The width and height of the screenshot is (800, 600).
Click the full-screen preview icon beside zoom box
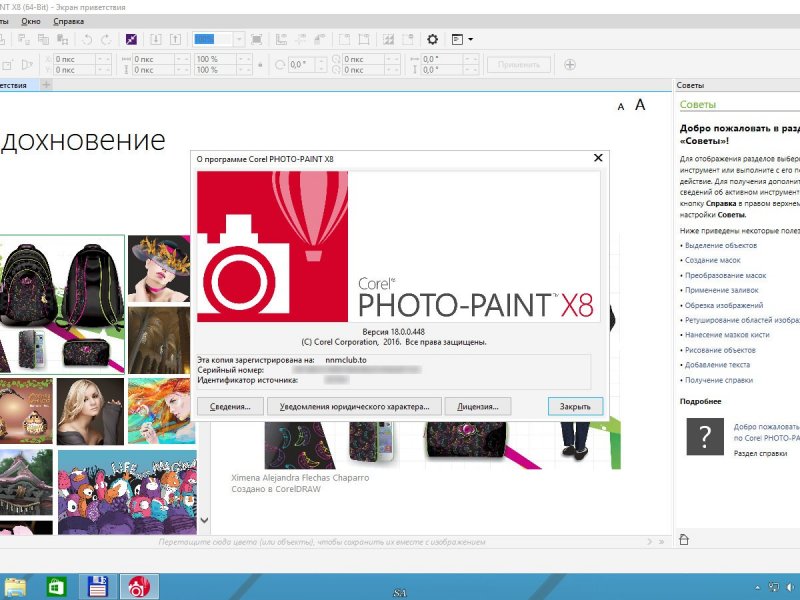257,39
